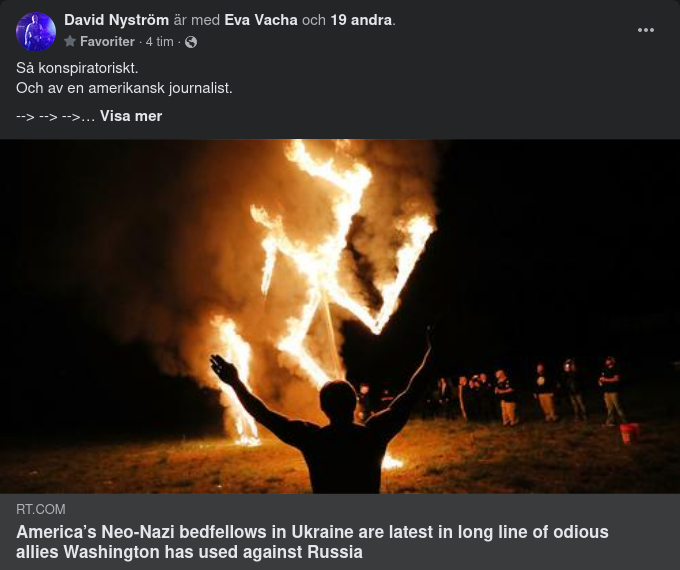This screenshot has height=570, width=680.
Task: Click the arrow symbols before Visa mer
Action: [x=55, y=117]
